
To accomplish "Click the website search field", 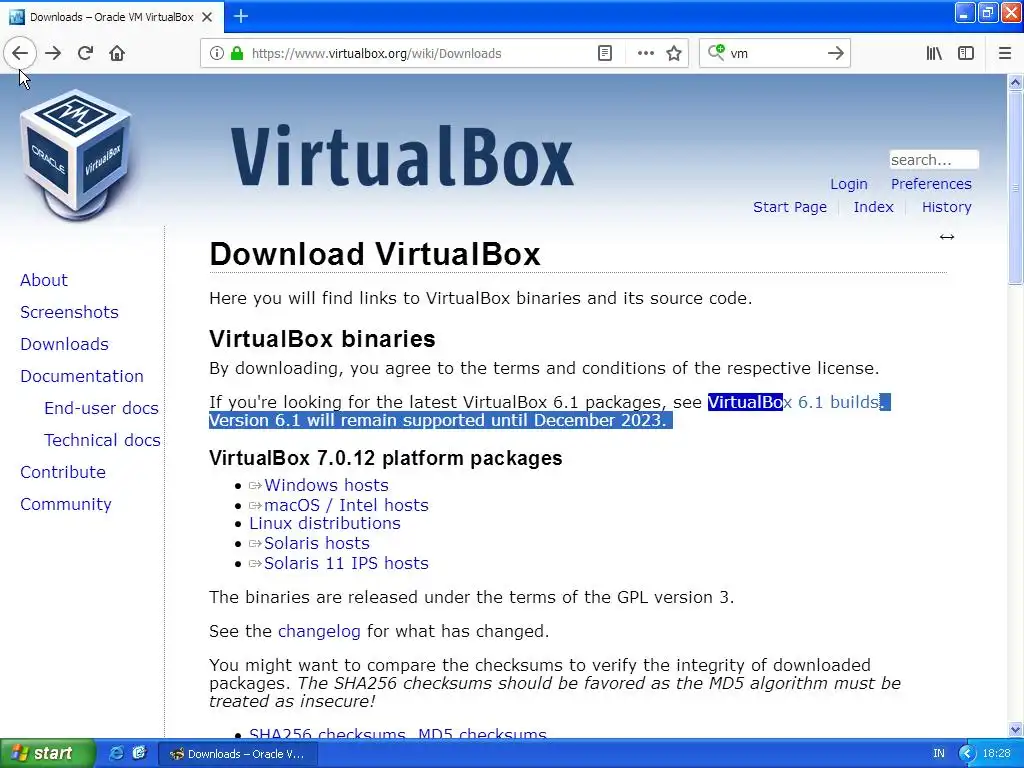I will 934,159.
